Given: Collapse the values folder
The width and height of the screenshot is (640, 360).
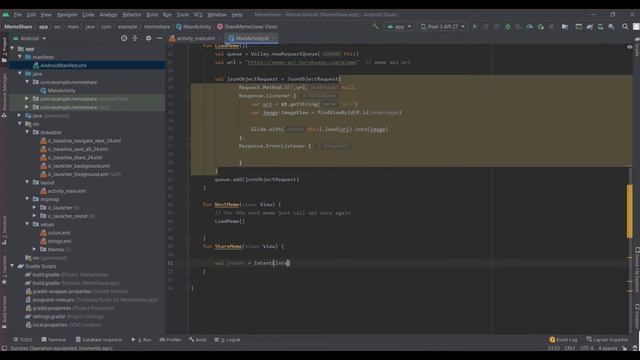Looking at the screenshot, I should [x=27, y=224].
